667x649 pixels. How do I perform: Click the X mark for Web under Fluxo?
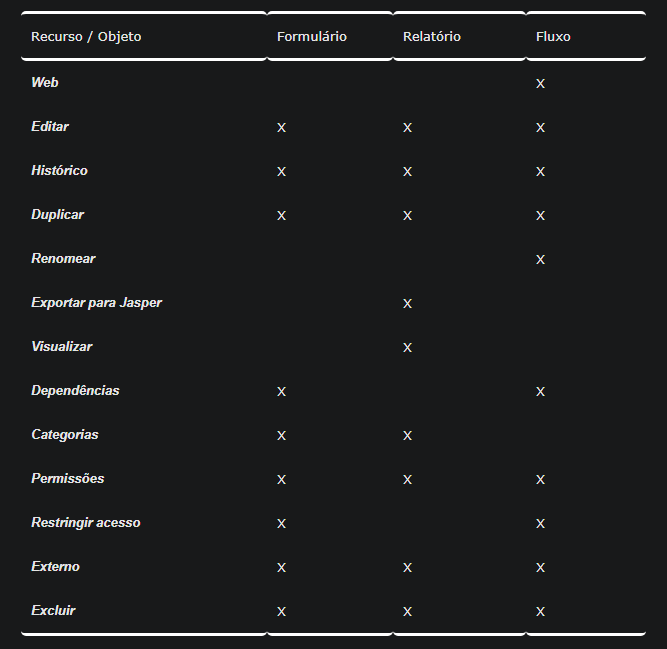[540, 84]
